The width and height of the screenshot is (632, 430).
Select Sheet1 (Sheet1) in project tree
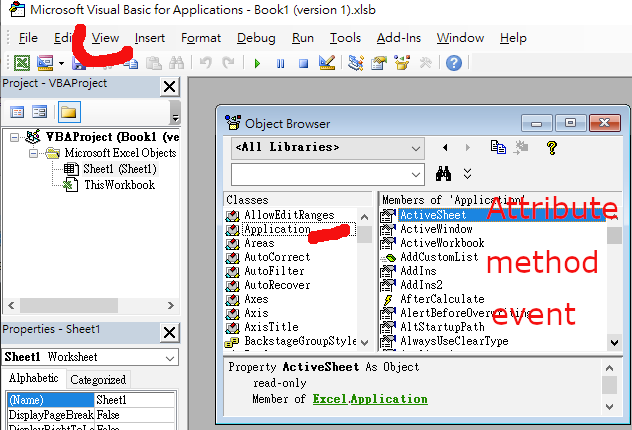(x=120, y=169)
